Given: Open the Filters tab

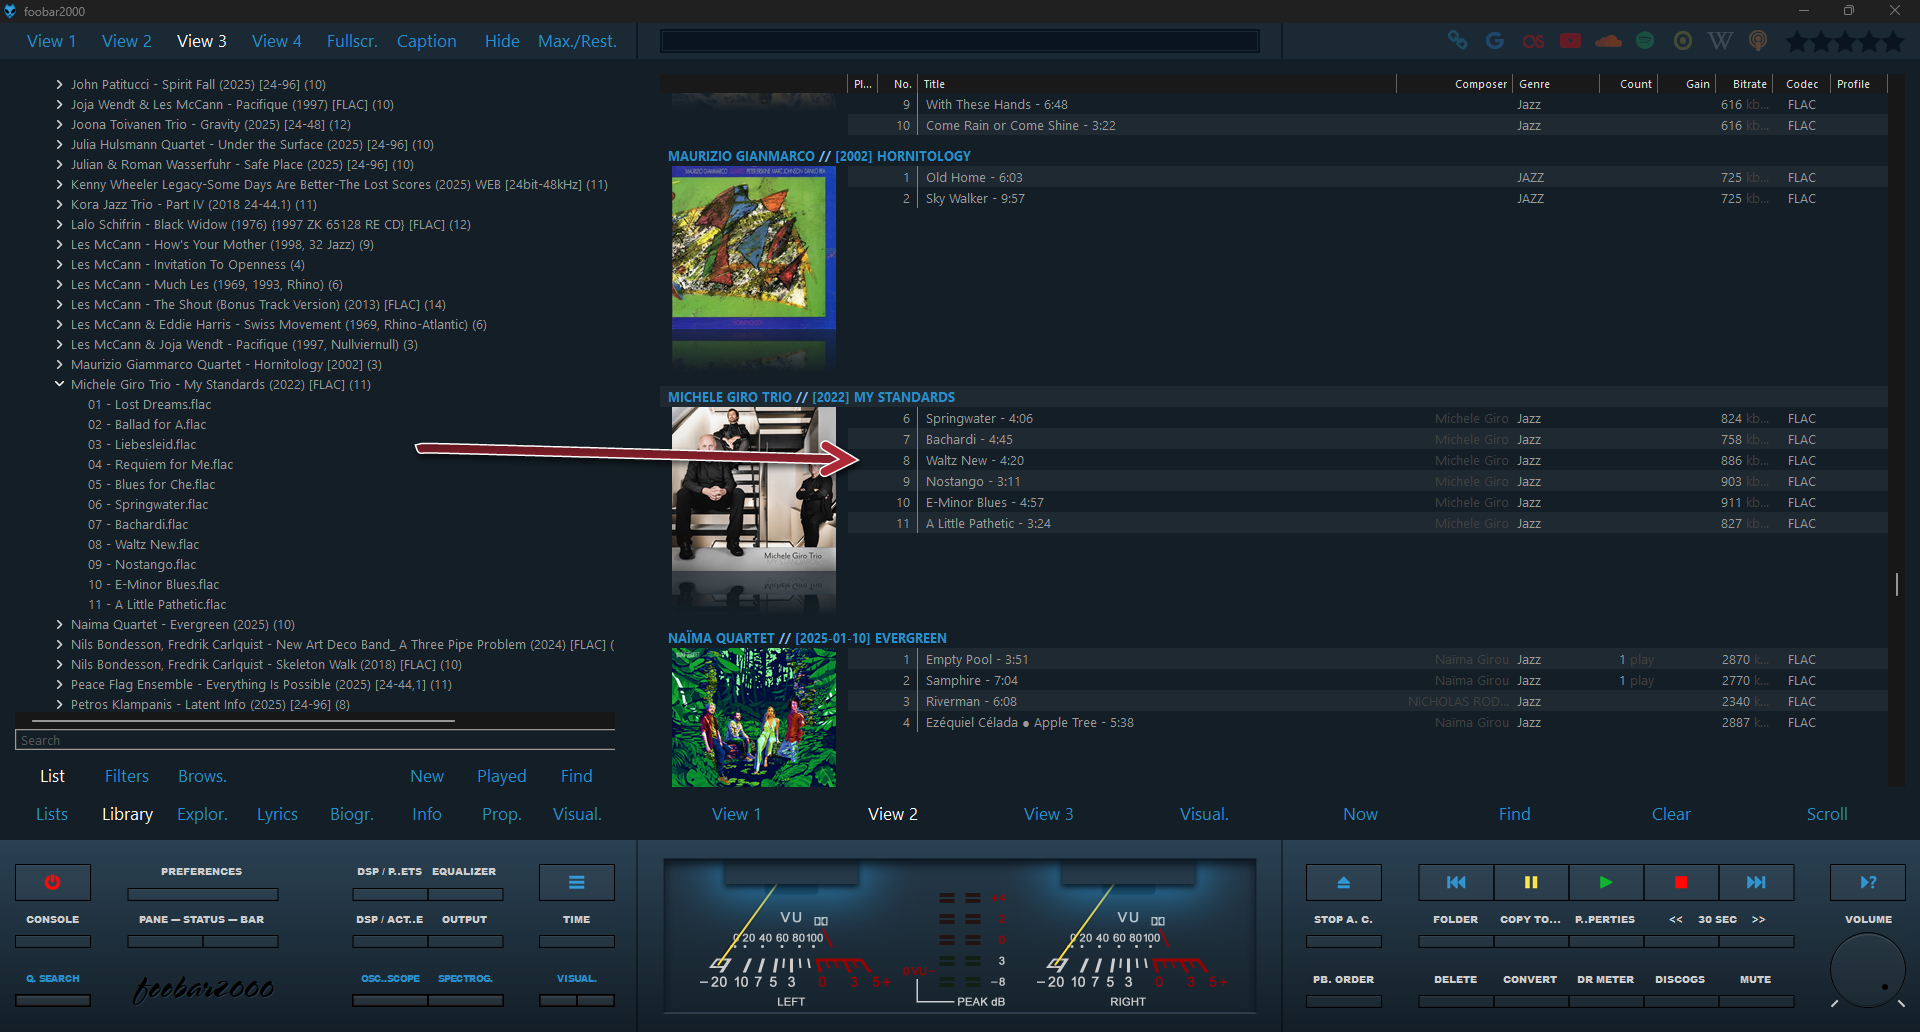Looking at the screenshot, I should 127,776.
